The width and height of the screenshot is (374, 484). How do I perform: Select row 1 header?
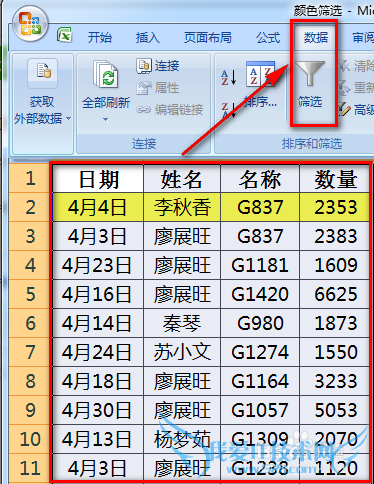pos(30,178)
